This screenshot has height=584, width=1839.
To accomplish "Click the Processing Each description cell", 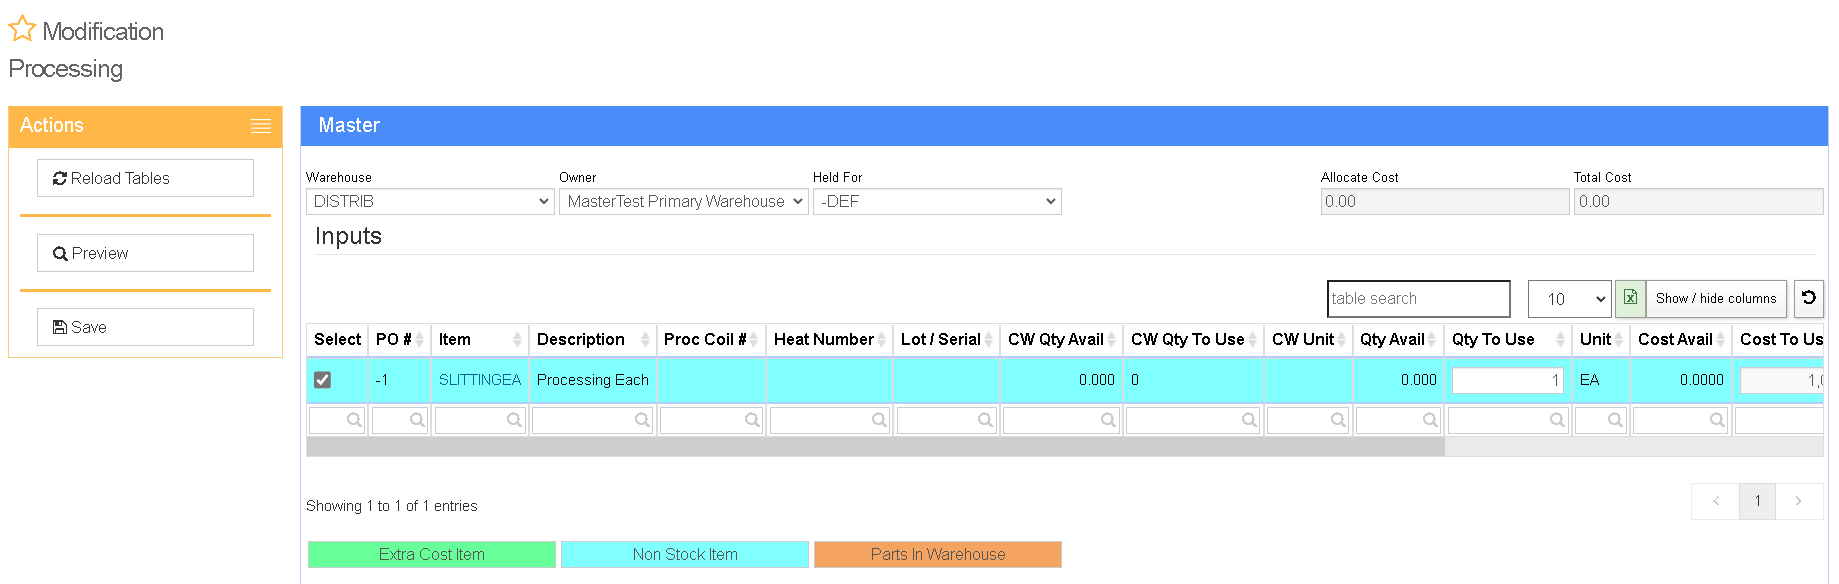I will click(x=592, y=380).
